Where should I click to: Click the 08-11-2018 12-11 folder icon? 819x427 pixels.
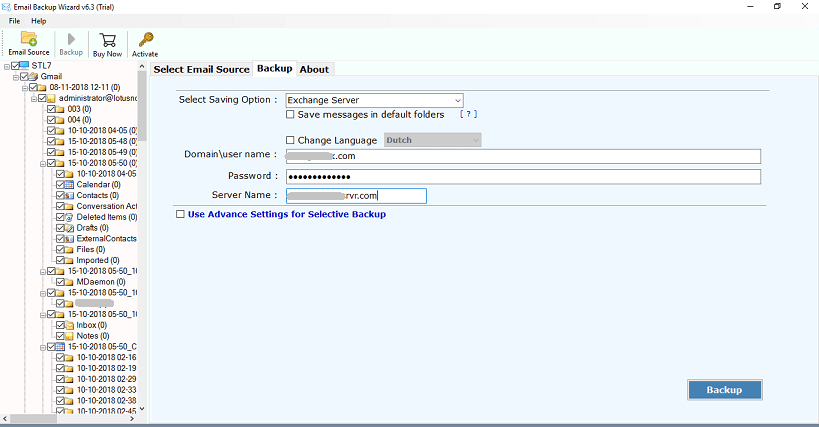[42, 87]
